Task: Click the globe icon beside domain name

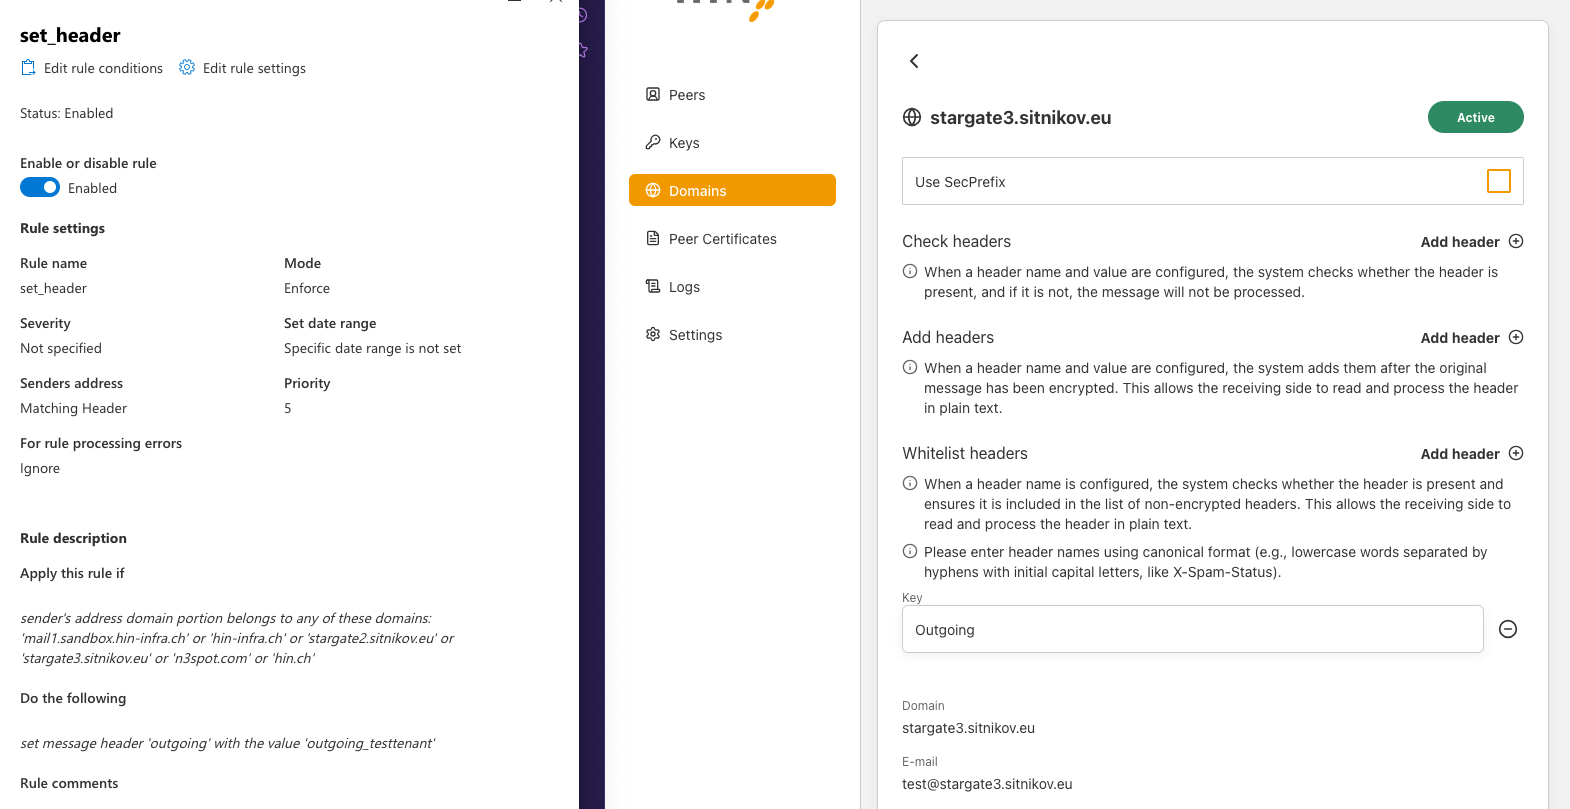Action: (912, 117)
